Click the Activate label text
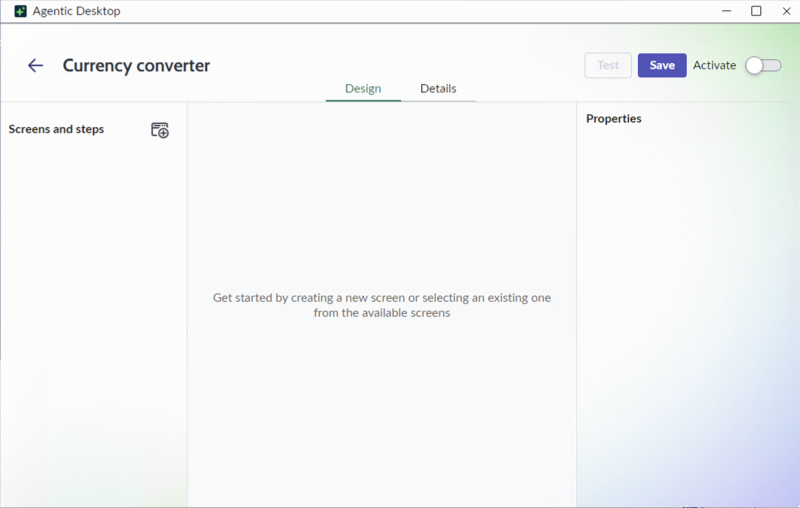The width and height of the screenshot is (800, 508). pos(714,65)
